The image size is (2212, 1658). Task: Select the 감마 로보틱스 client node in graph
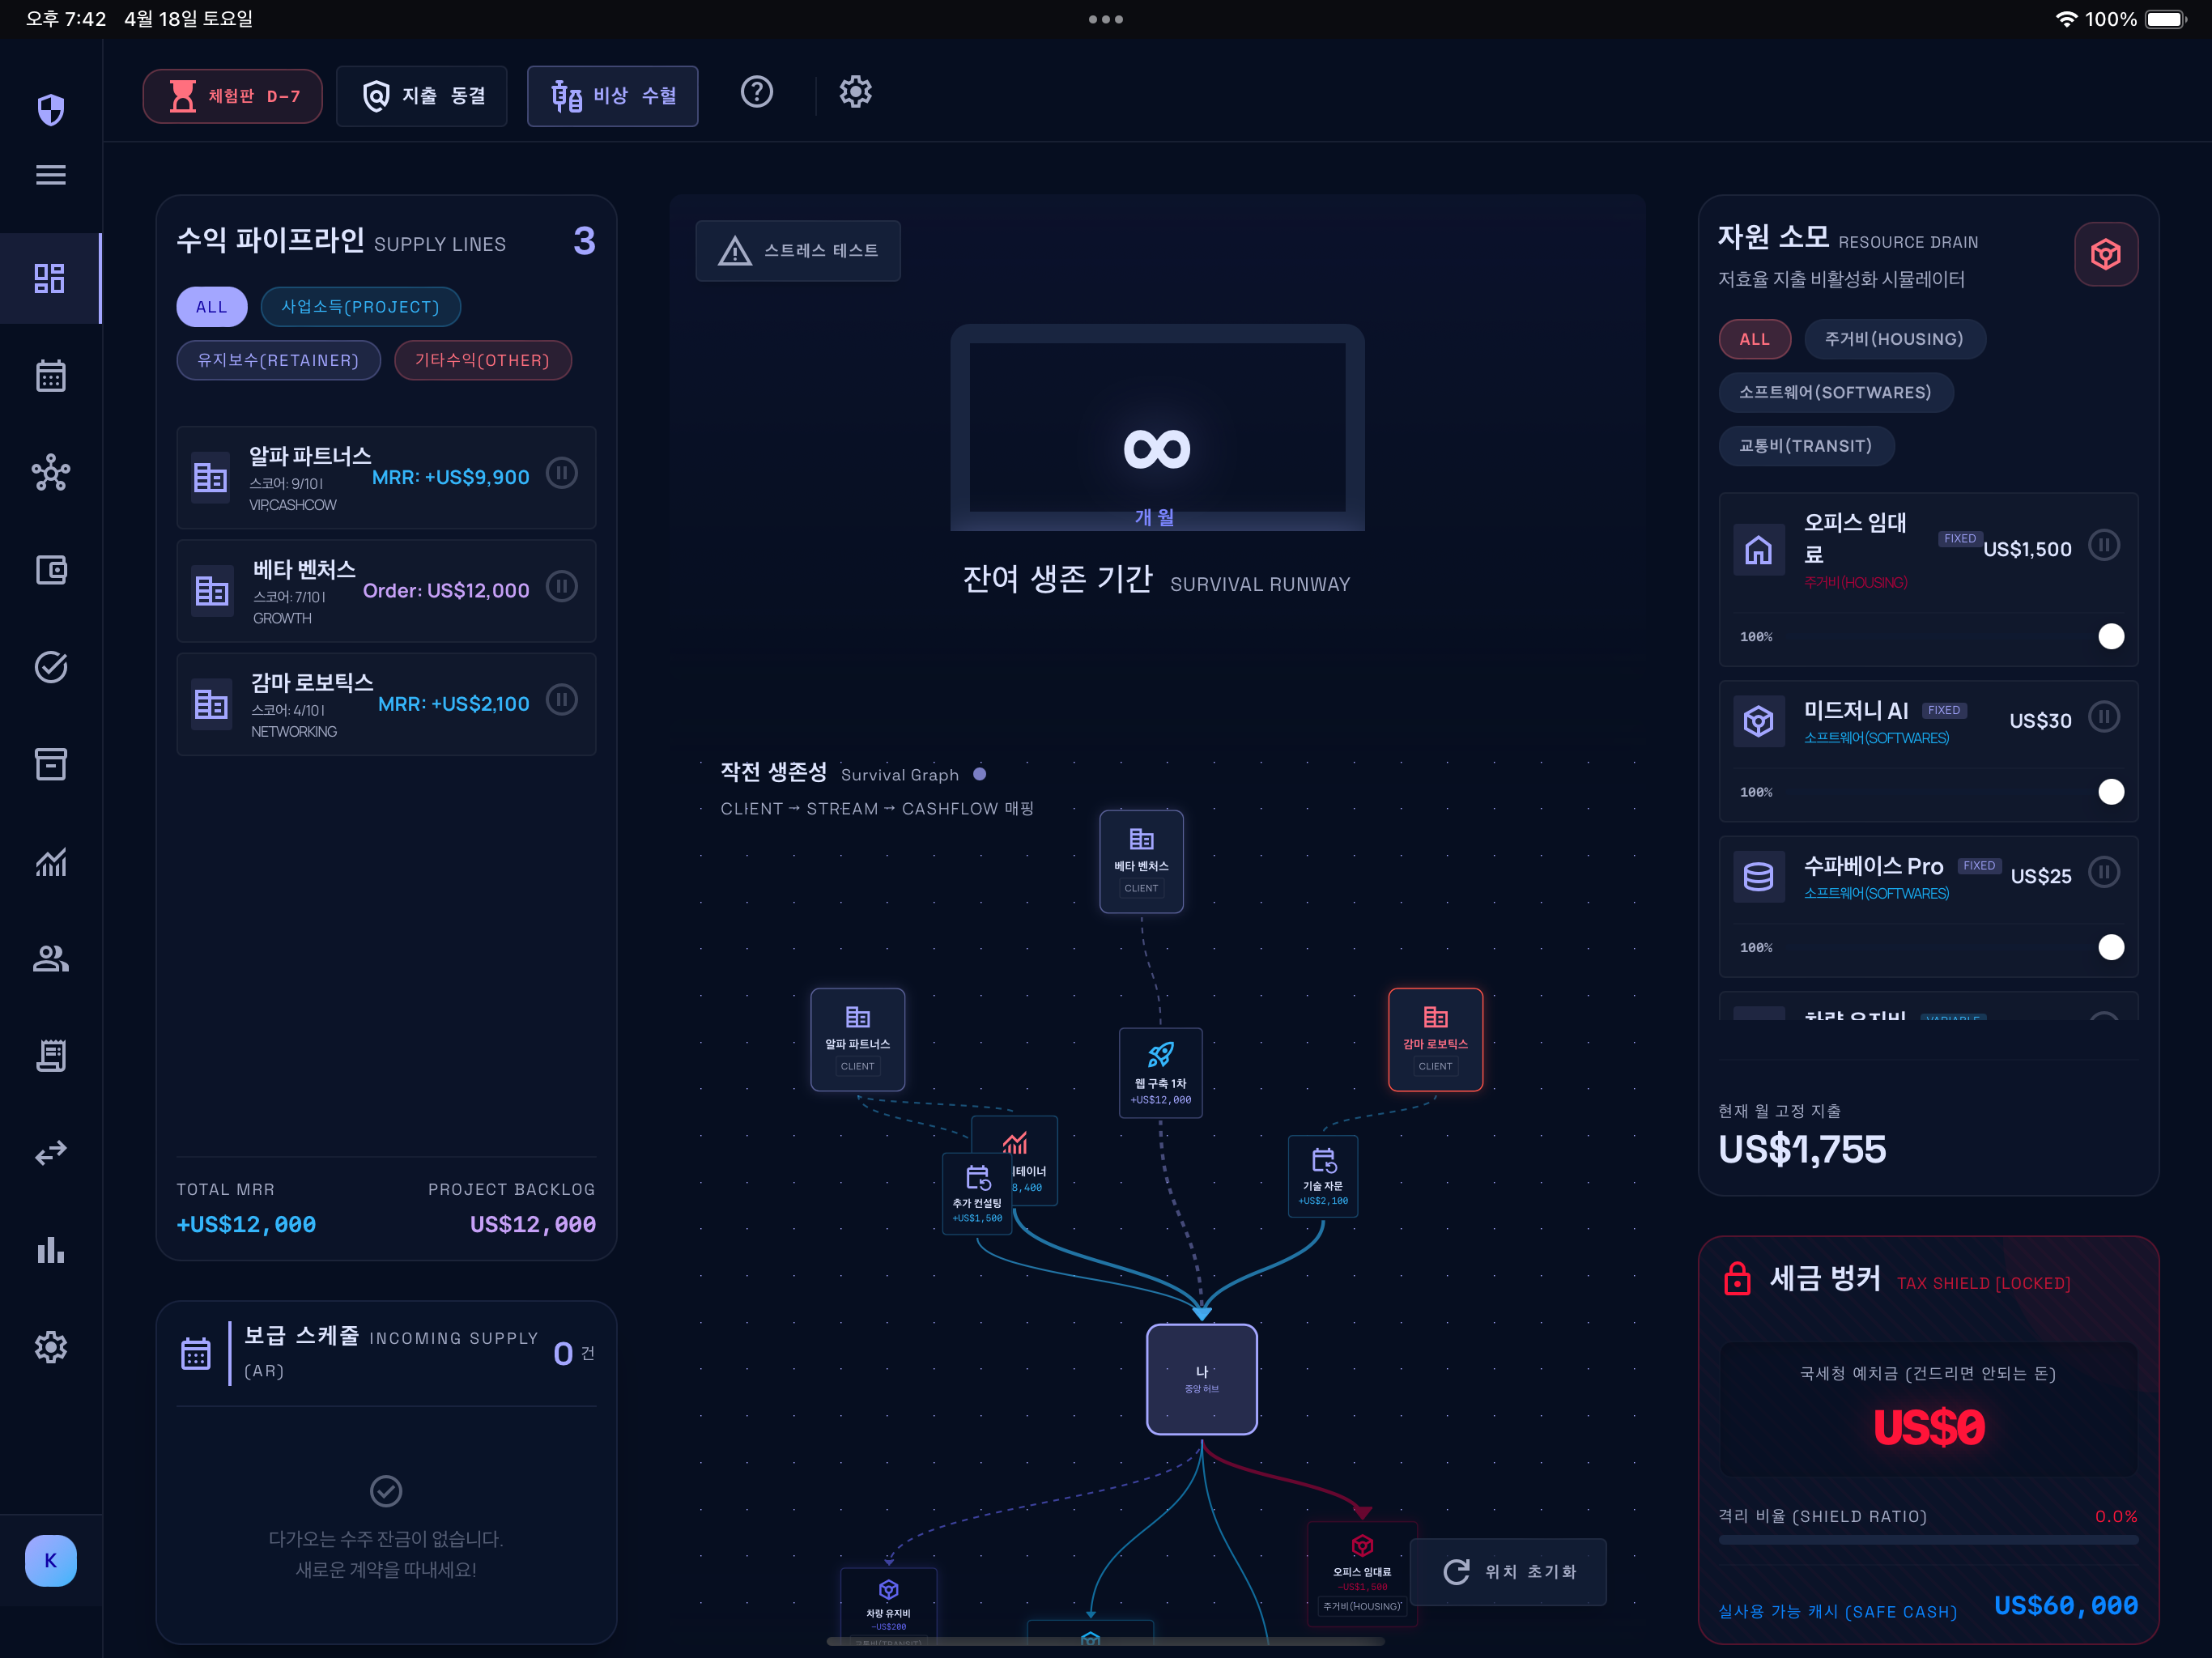click(x=1435, y=1040)
